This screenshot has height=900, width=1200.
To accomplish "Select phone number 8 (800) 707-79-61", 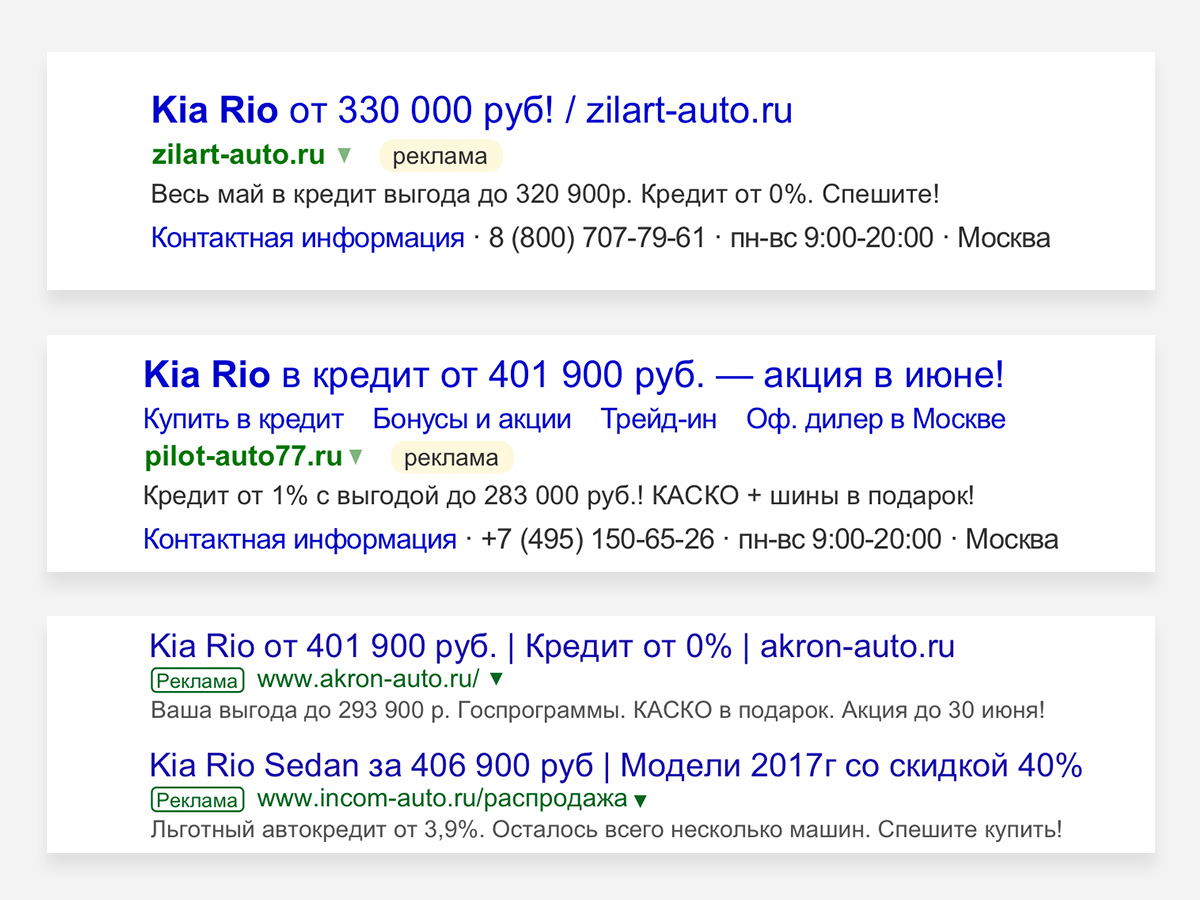I will click(597, 239).
